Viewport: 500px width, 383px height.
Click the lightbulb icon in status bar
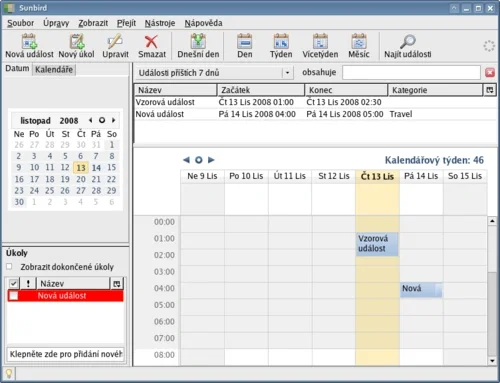[x=9, y=374]
